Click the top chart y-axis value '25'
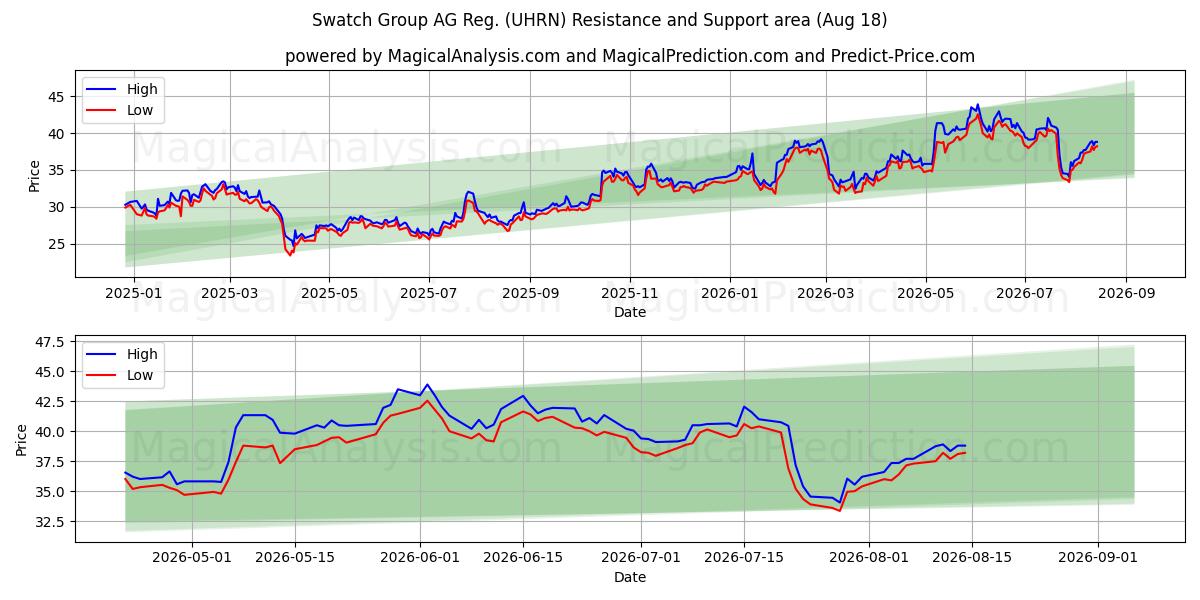Viewport: 1200px width, 600px height. (58, 244)
